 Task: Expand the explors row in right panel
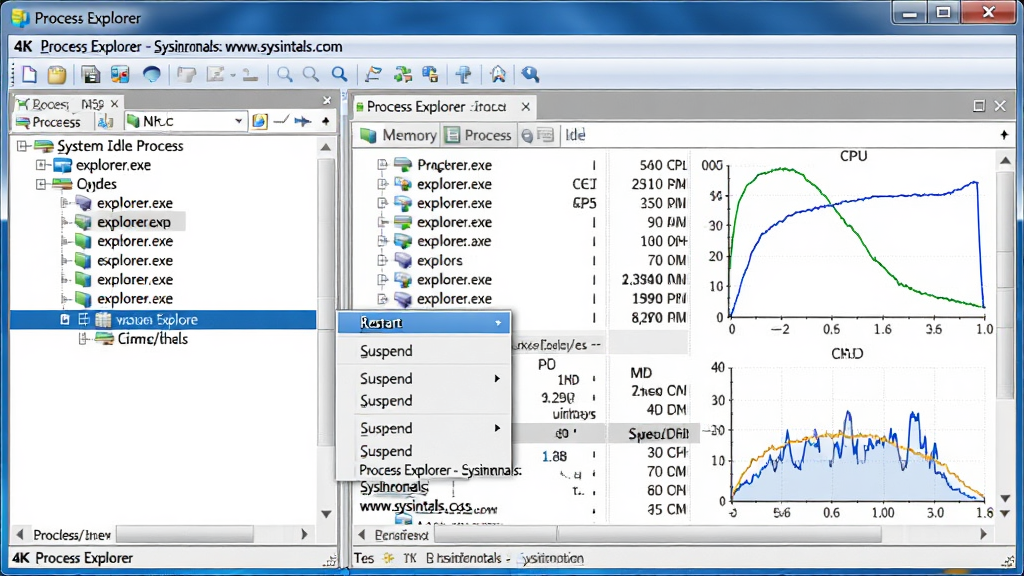(383, 261)
